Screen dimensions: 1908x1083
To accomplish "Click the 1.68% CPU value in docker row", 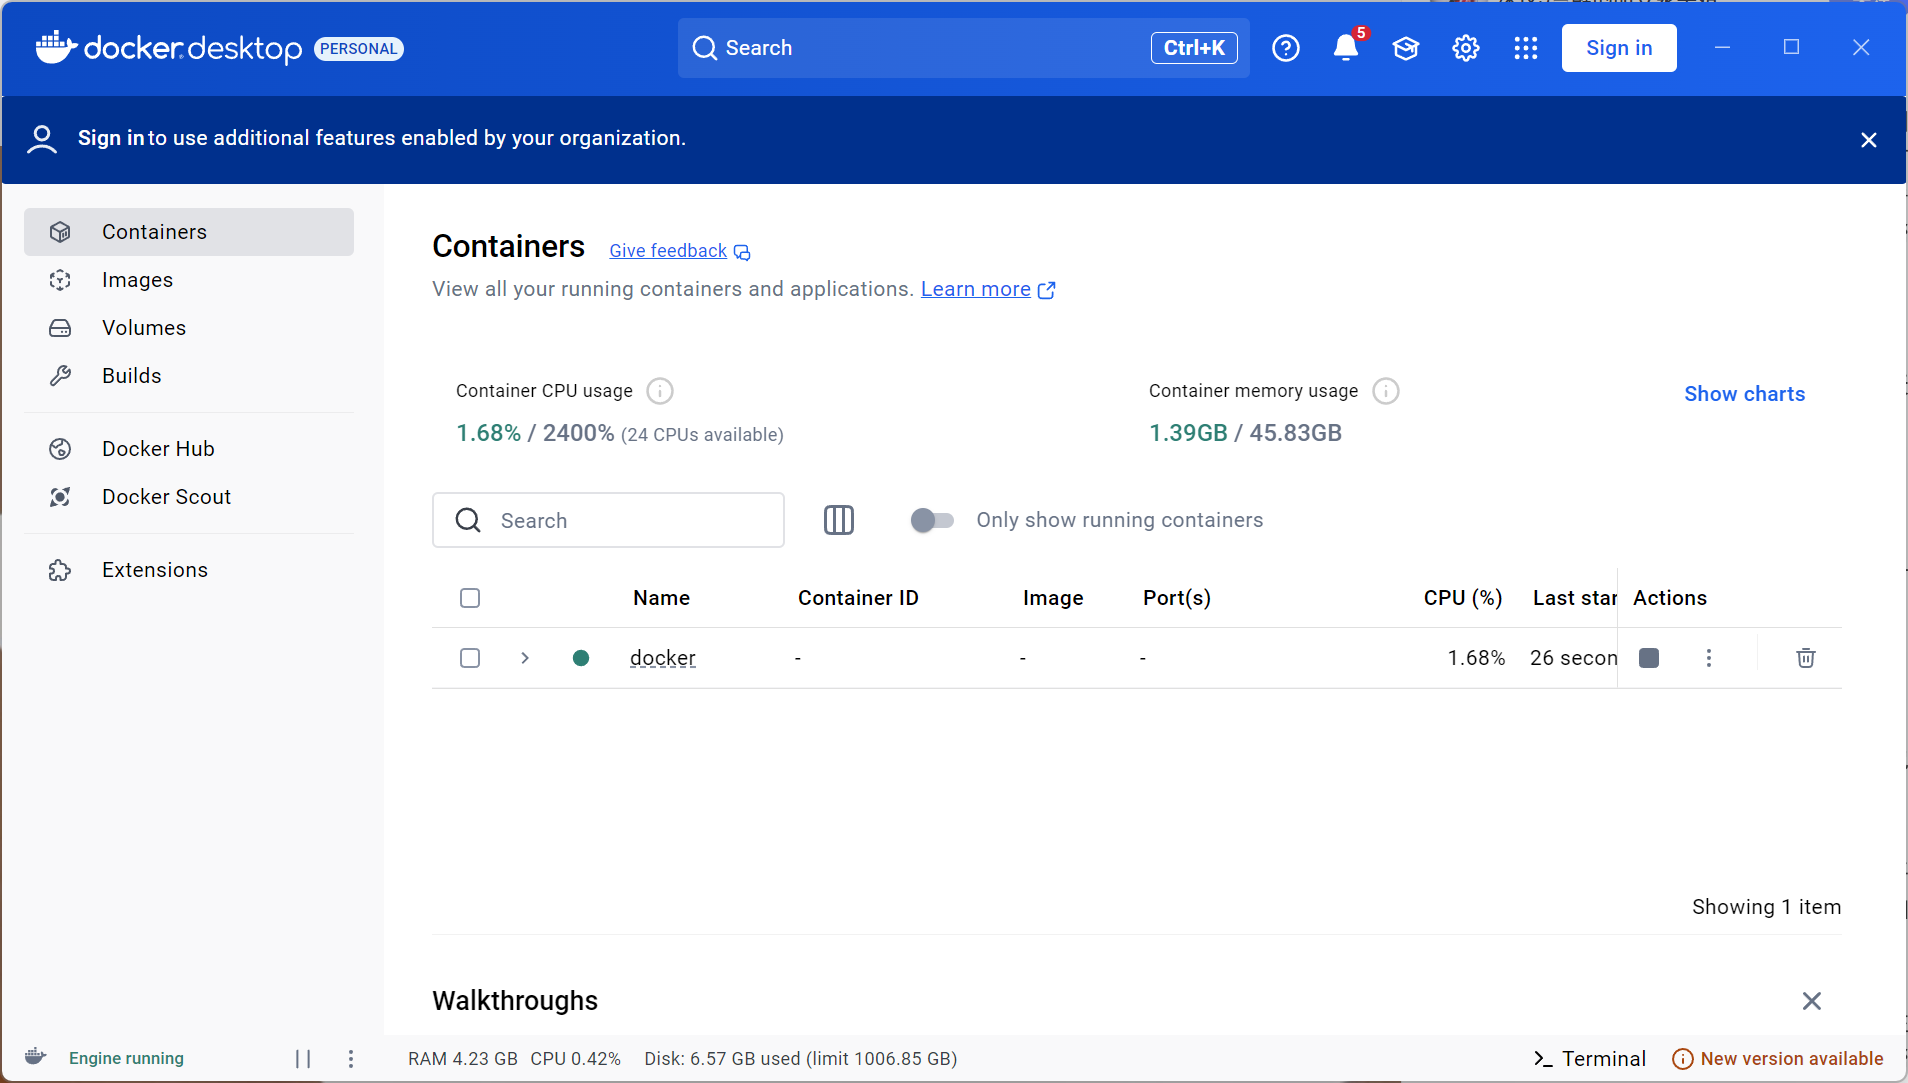I will 1476,658.
